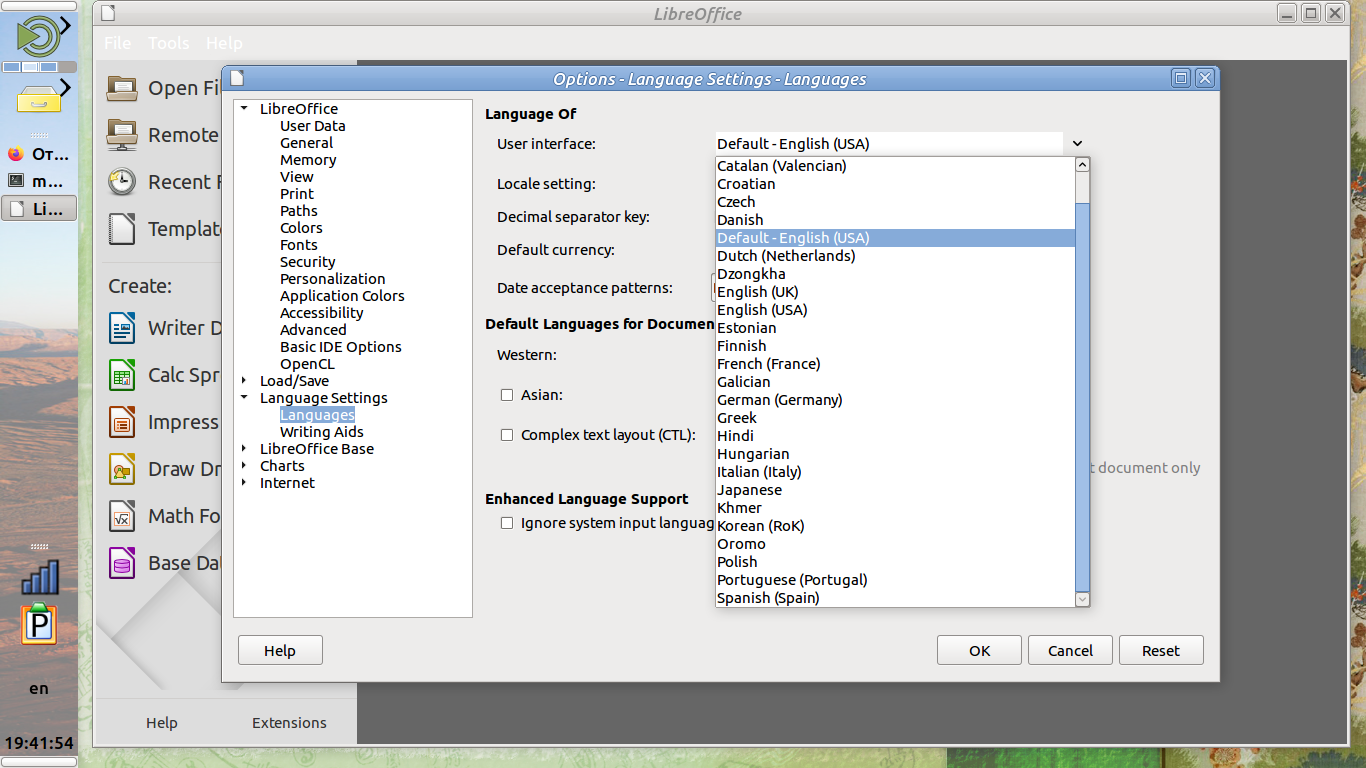Open the File menu
The width and height of the screenshot is (1366, 768).
pyautogui.click(x=118, y=43)
